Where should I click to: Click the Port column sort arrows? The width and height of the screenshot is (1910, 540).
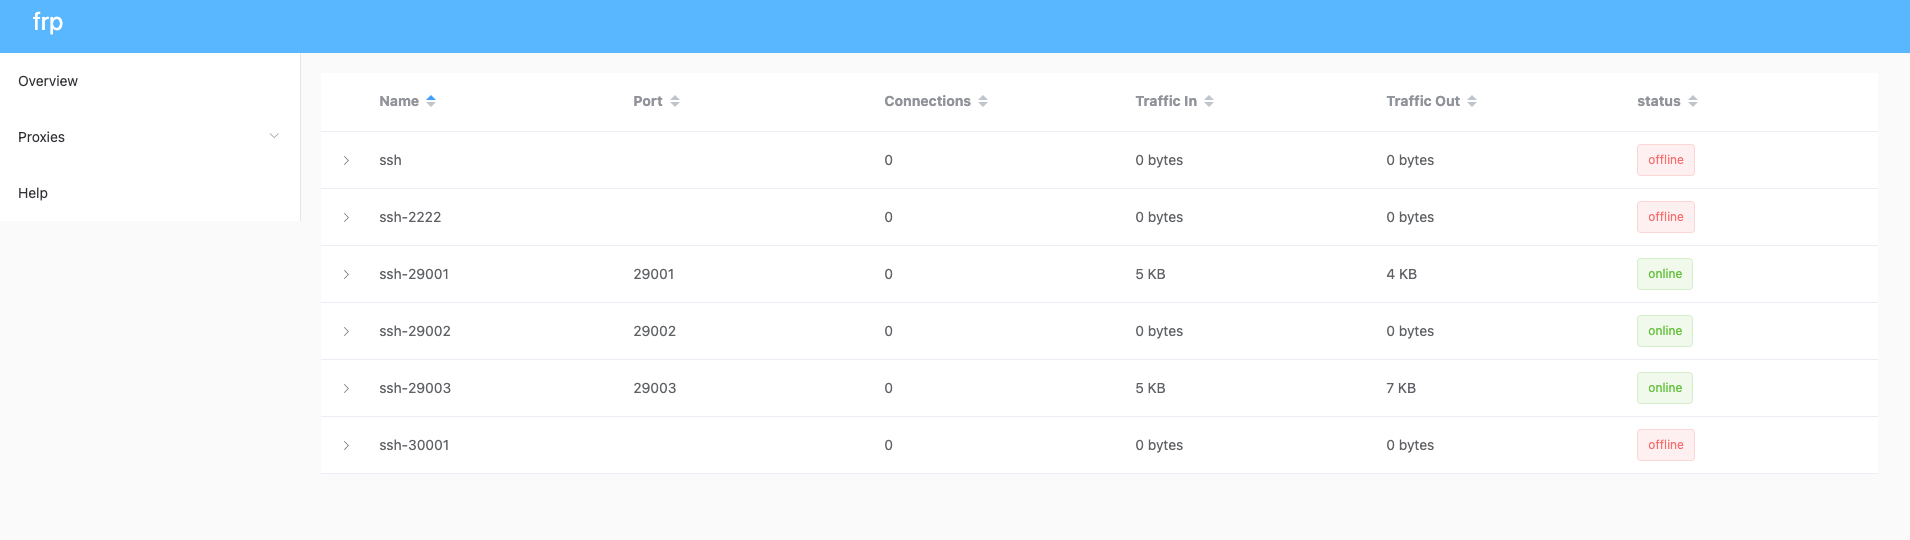[675, 101]
